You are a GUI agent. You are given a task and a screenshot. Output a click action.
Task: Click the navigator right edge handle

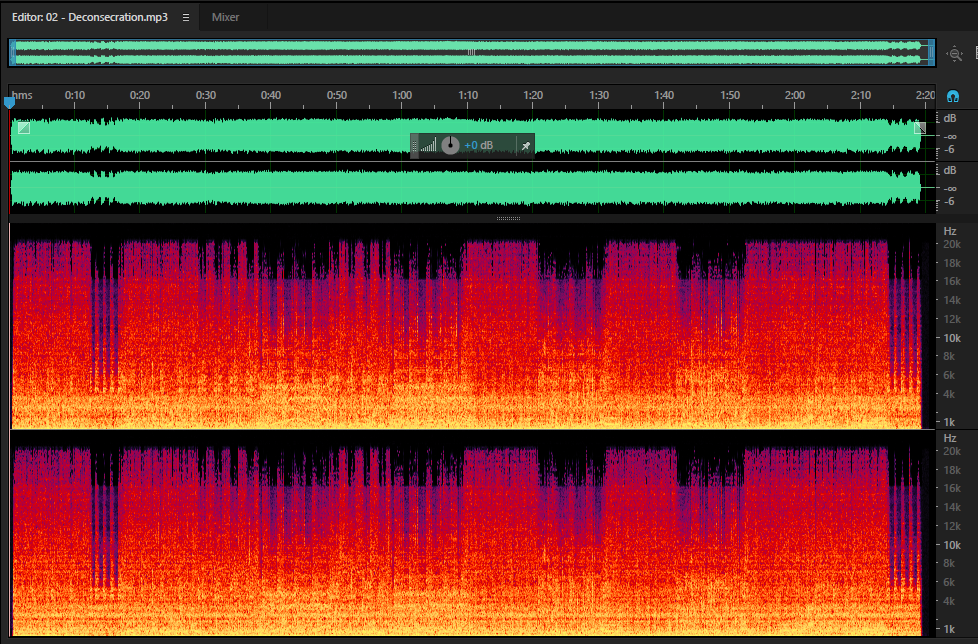[x=931, y=52]
